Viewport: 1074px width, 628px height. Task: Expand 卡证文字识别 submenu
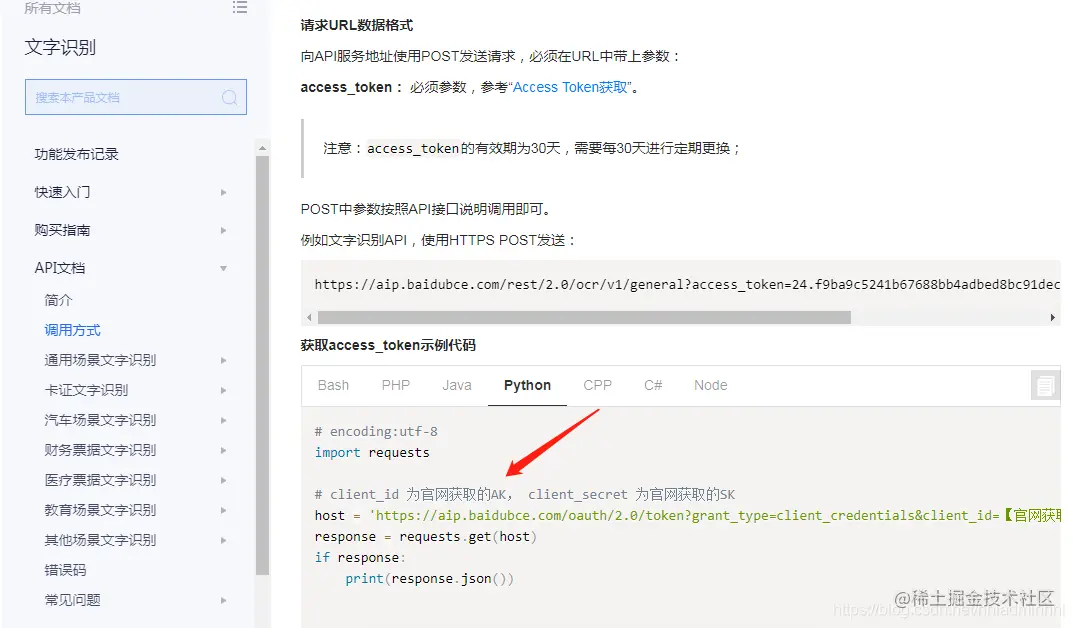[x=223, y=390]
